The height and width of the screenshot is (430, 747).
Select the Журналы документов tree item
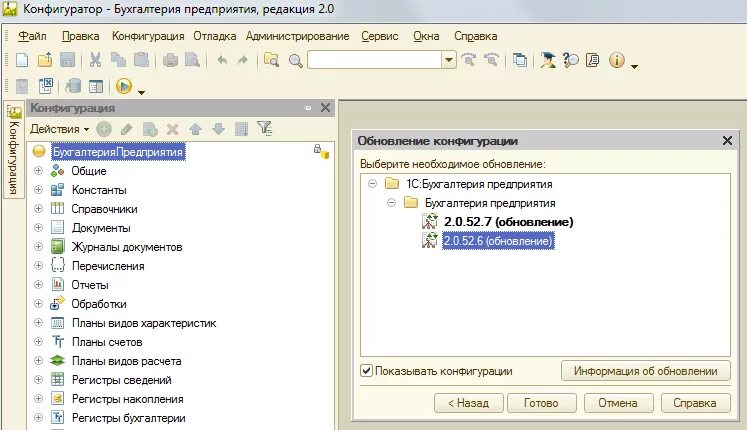tap(127, 247)
